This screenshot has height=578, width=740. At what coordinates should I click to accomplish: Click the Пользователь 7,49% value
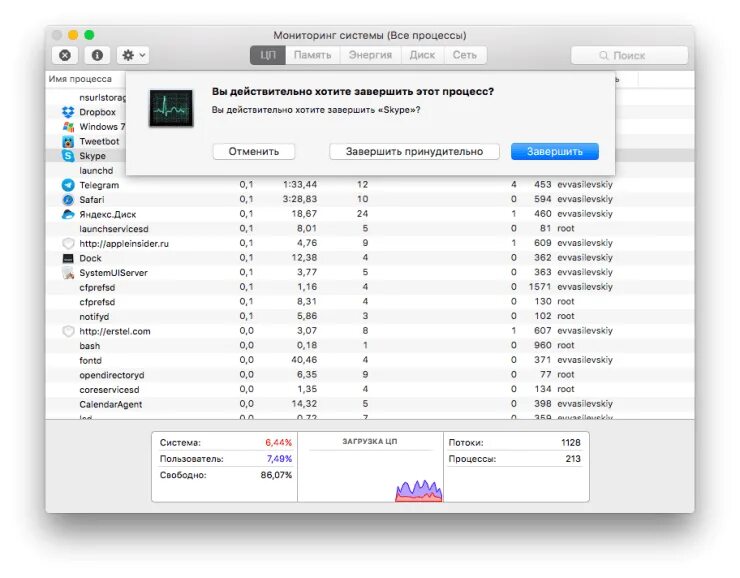click(279, 459)
